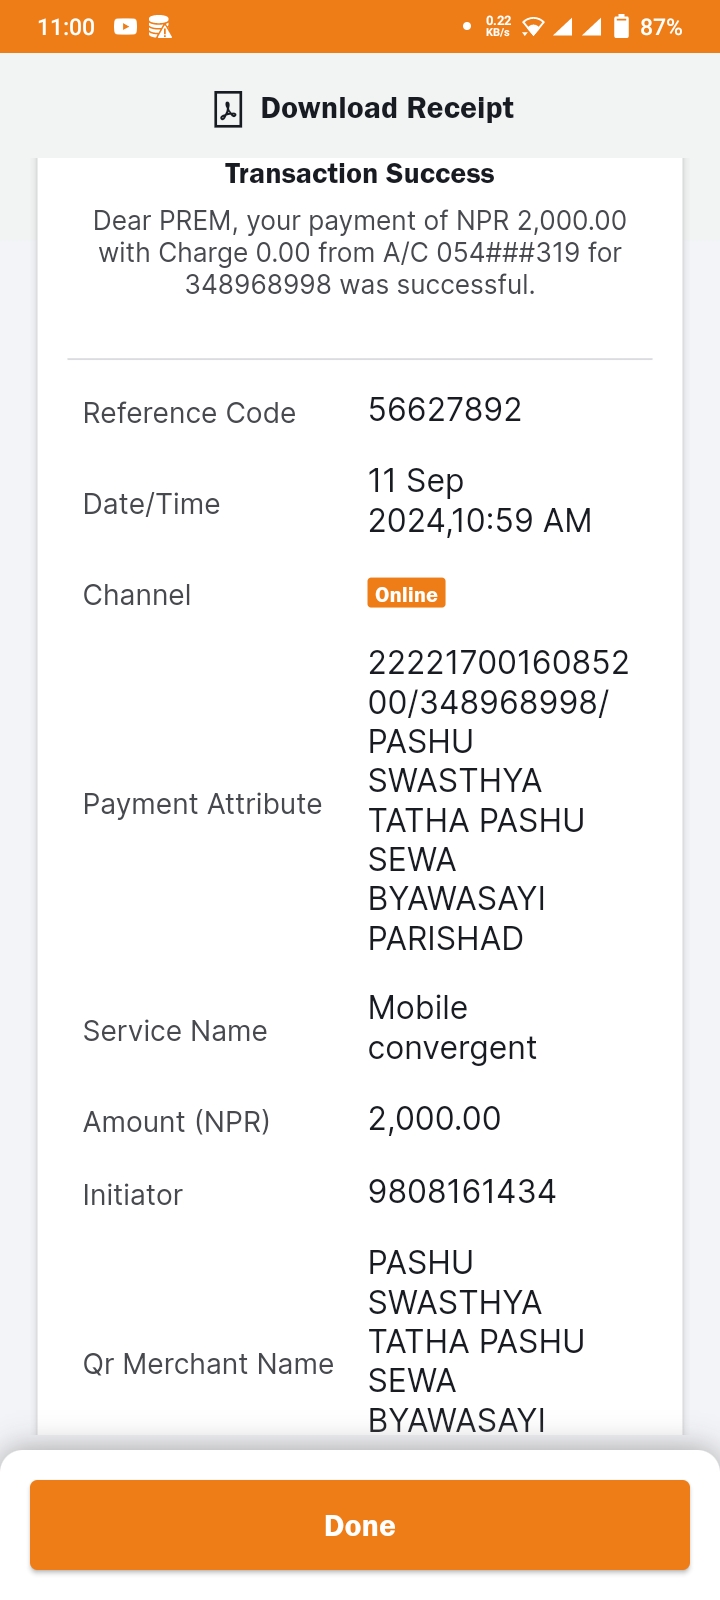The height and width of the screenshot is (1600, 720).
Task: Tap the battery status icon
Action: coord(621,26)
